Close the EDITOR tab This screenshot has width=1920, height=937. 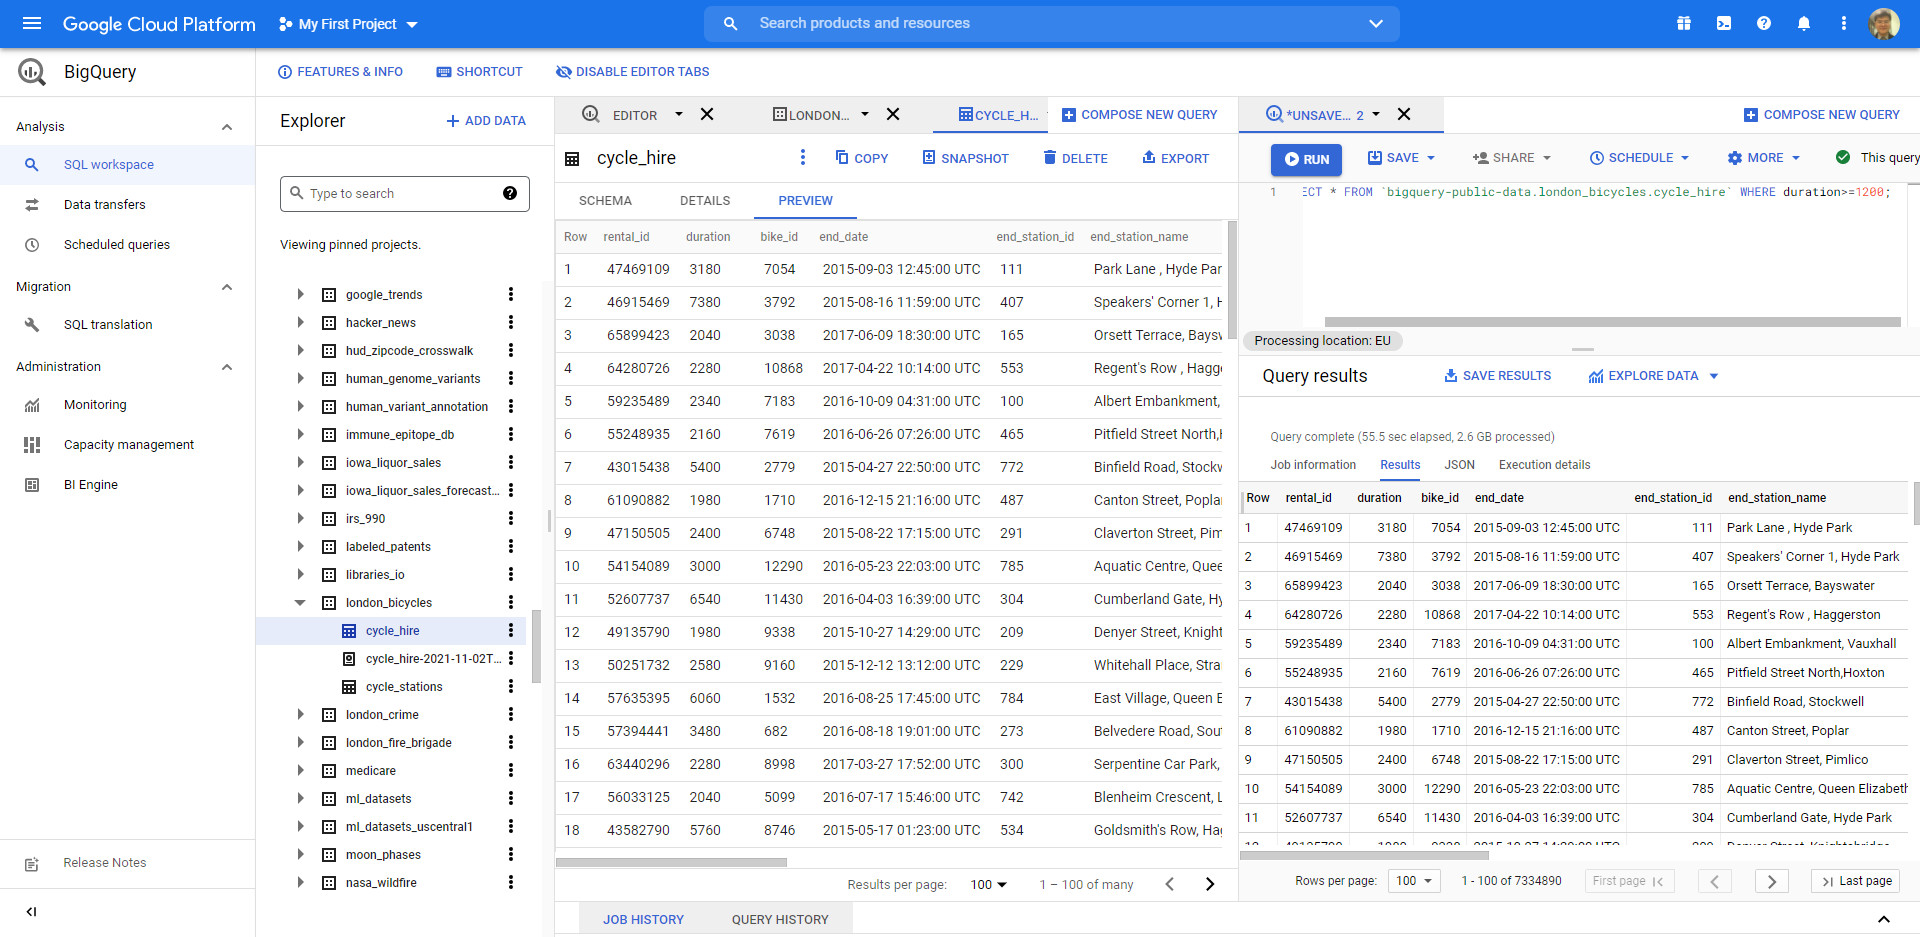click(707, 114)
